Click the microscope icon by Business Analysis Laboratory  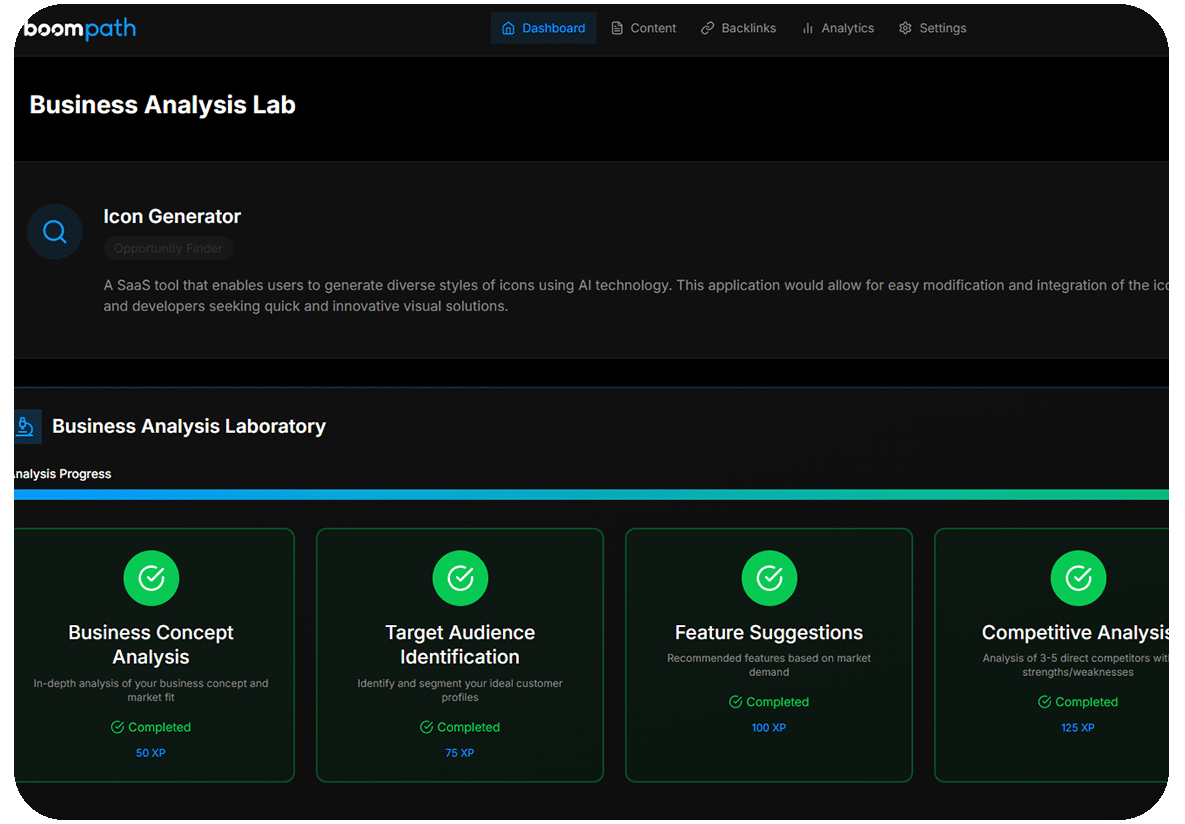[26, 426]
